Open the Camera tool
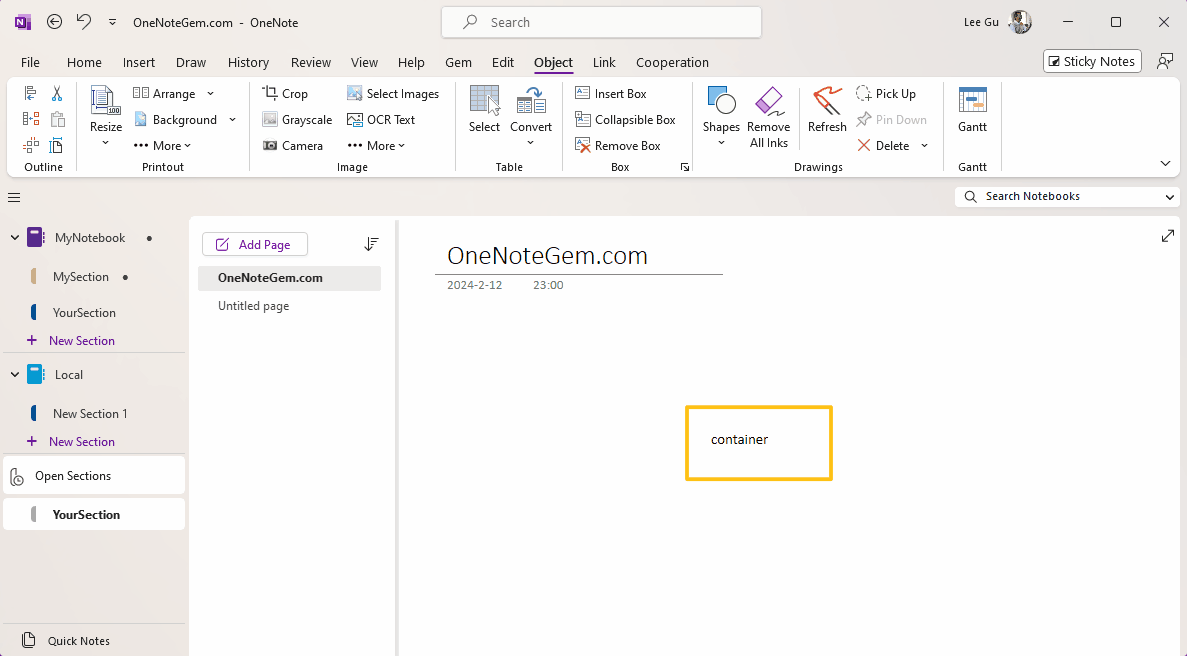Screen dimensions: 1187x656 (293, 145)
